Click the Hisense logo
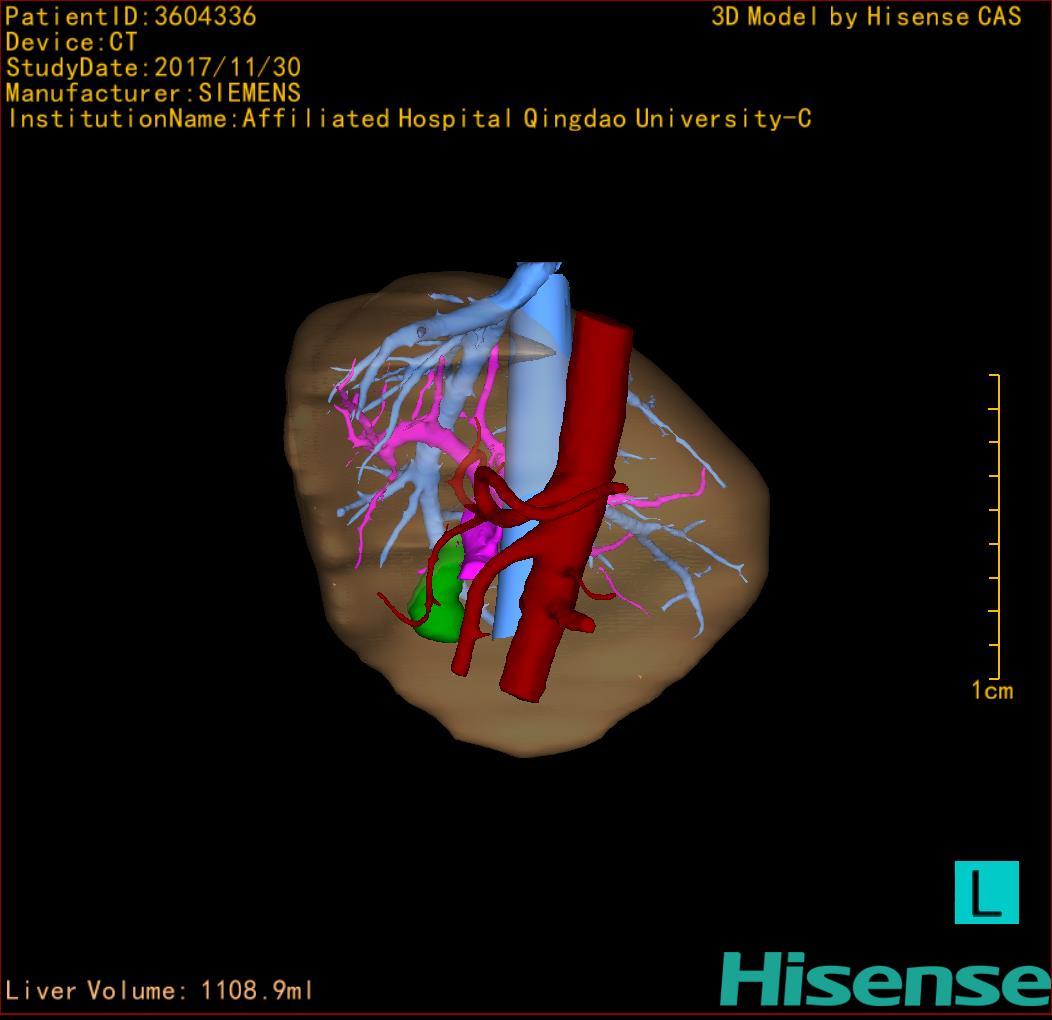The image size is (1052, 1020). [884, 979]
